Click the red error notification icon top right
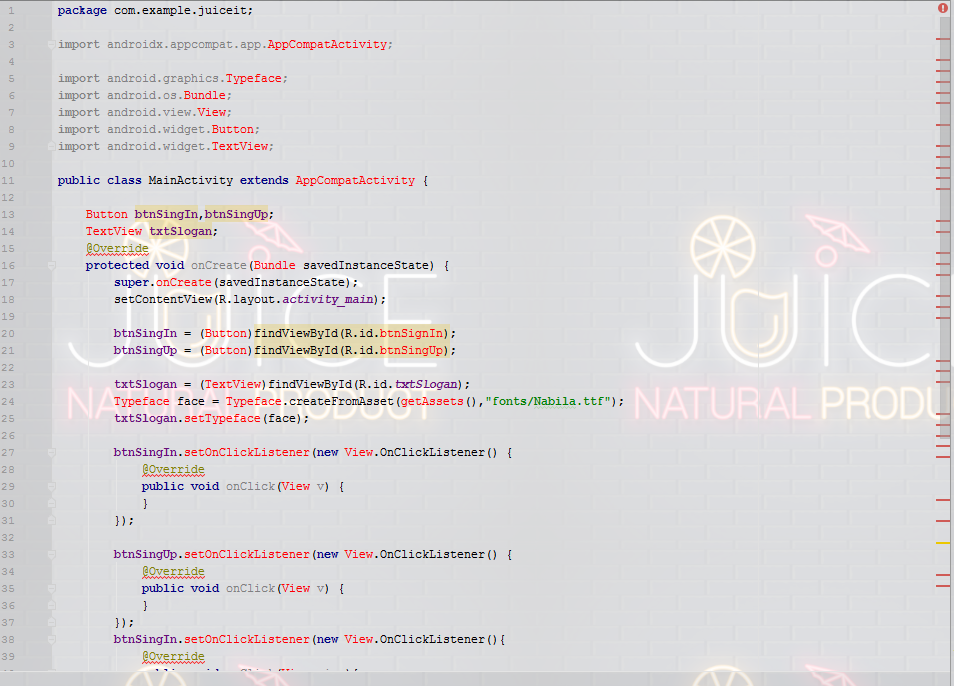 941,9
